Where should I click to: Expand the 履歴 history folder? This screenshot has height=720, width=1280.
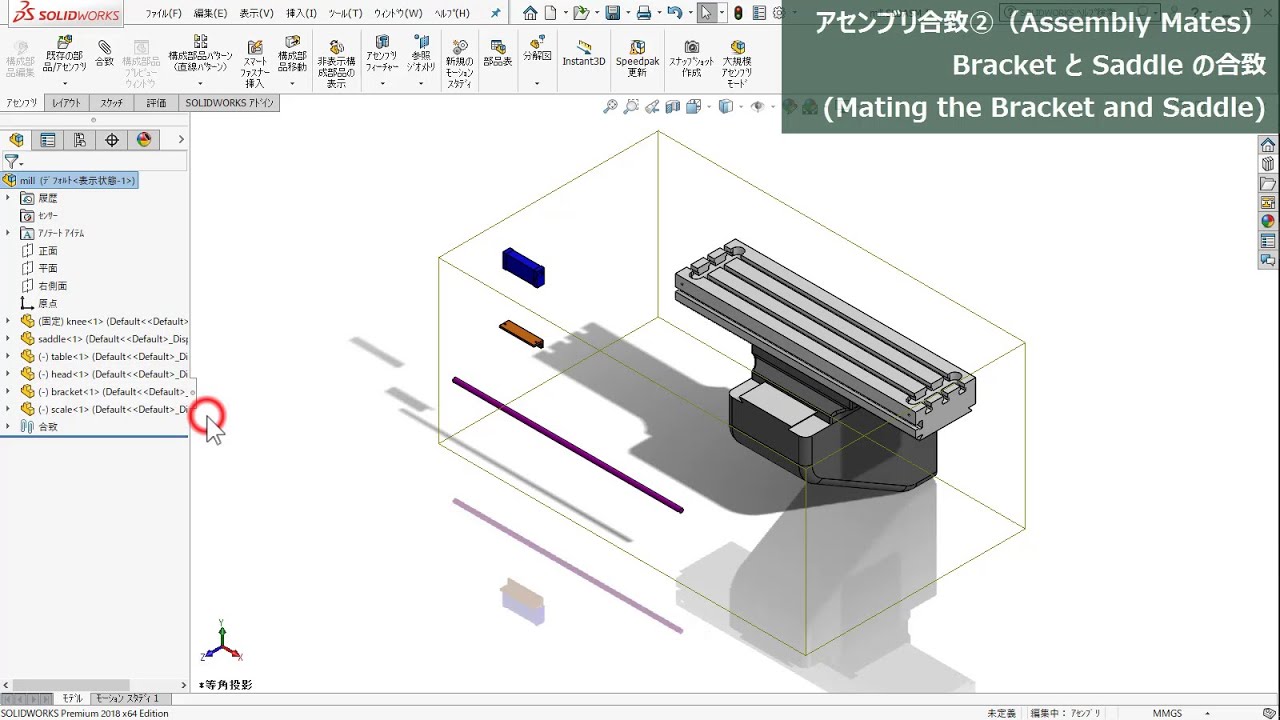[x=8, y=198]
